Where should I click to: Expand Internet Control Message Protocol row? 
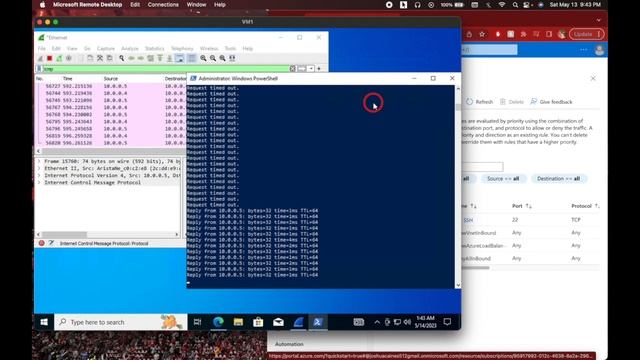[39, 182]
